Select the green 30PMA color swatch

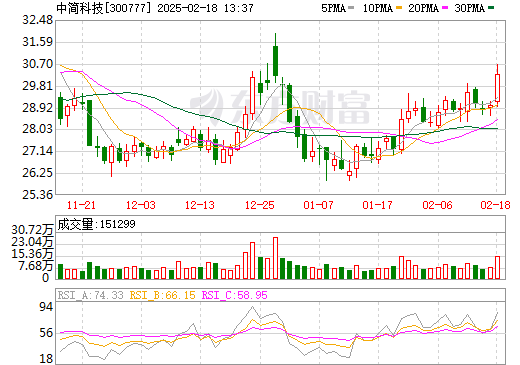(491, 8)
